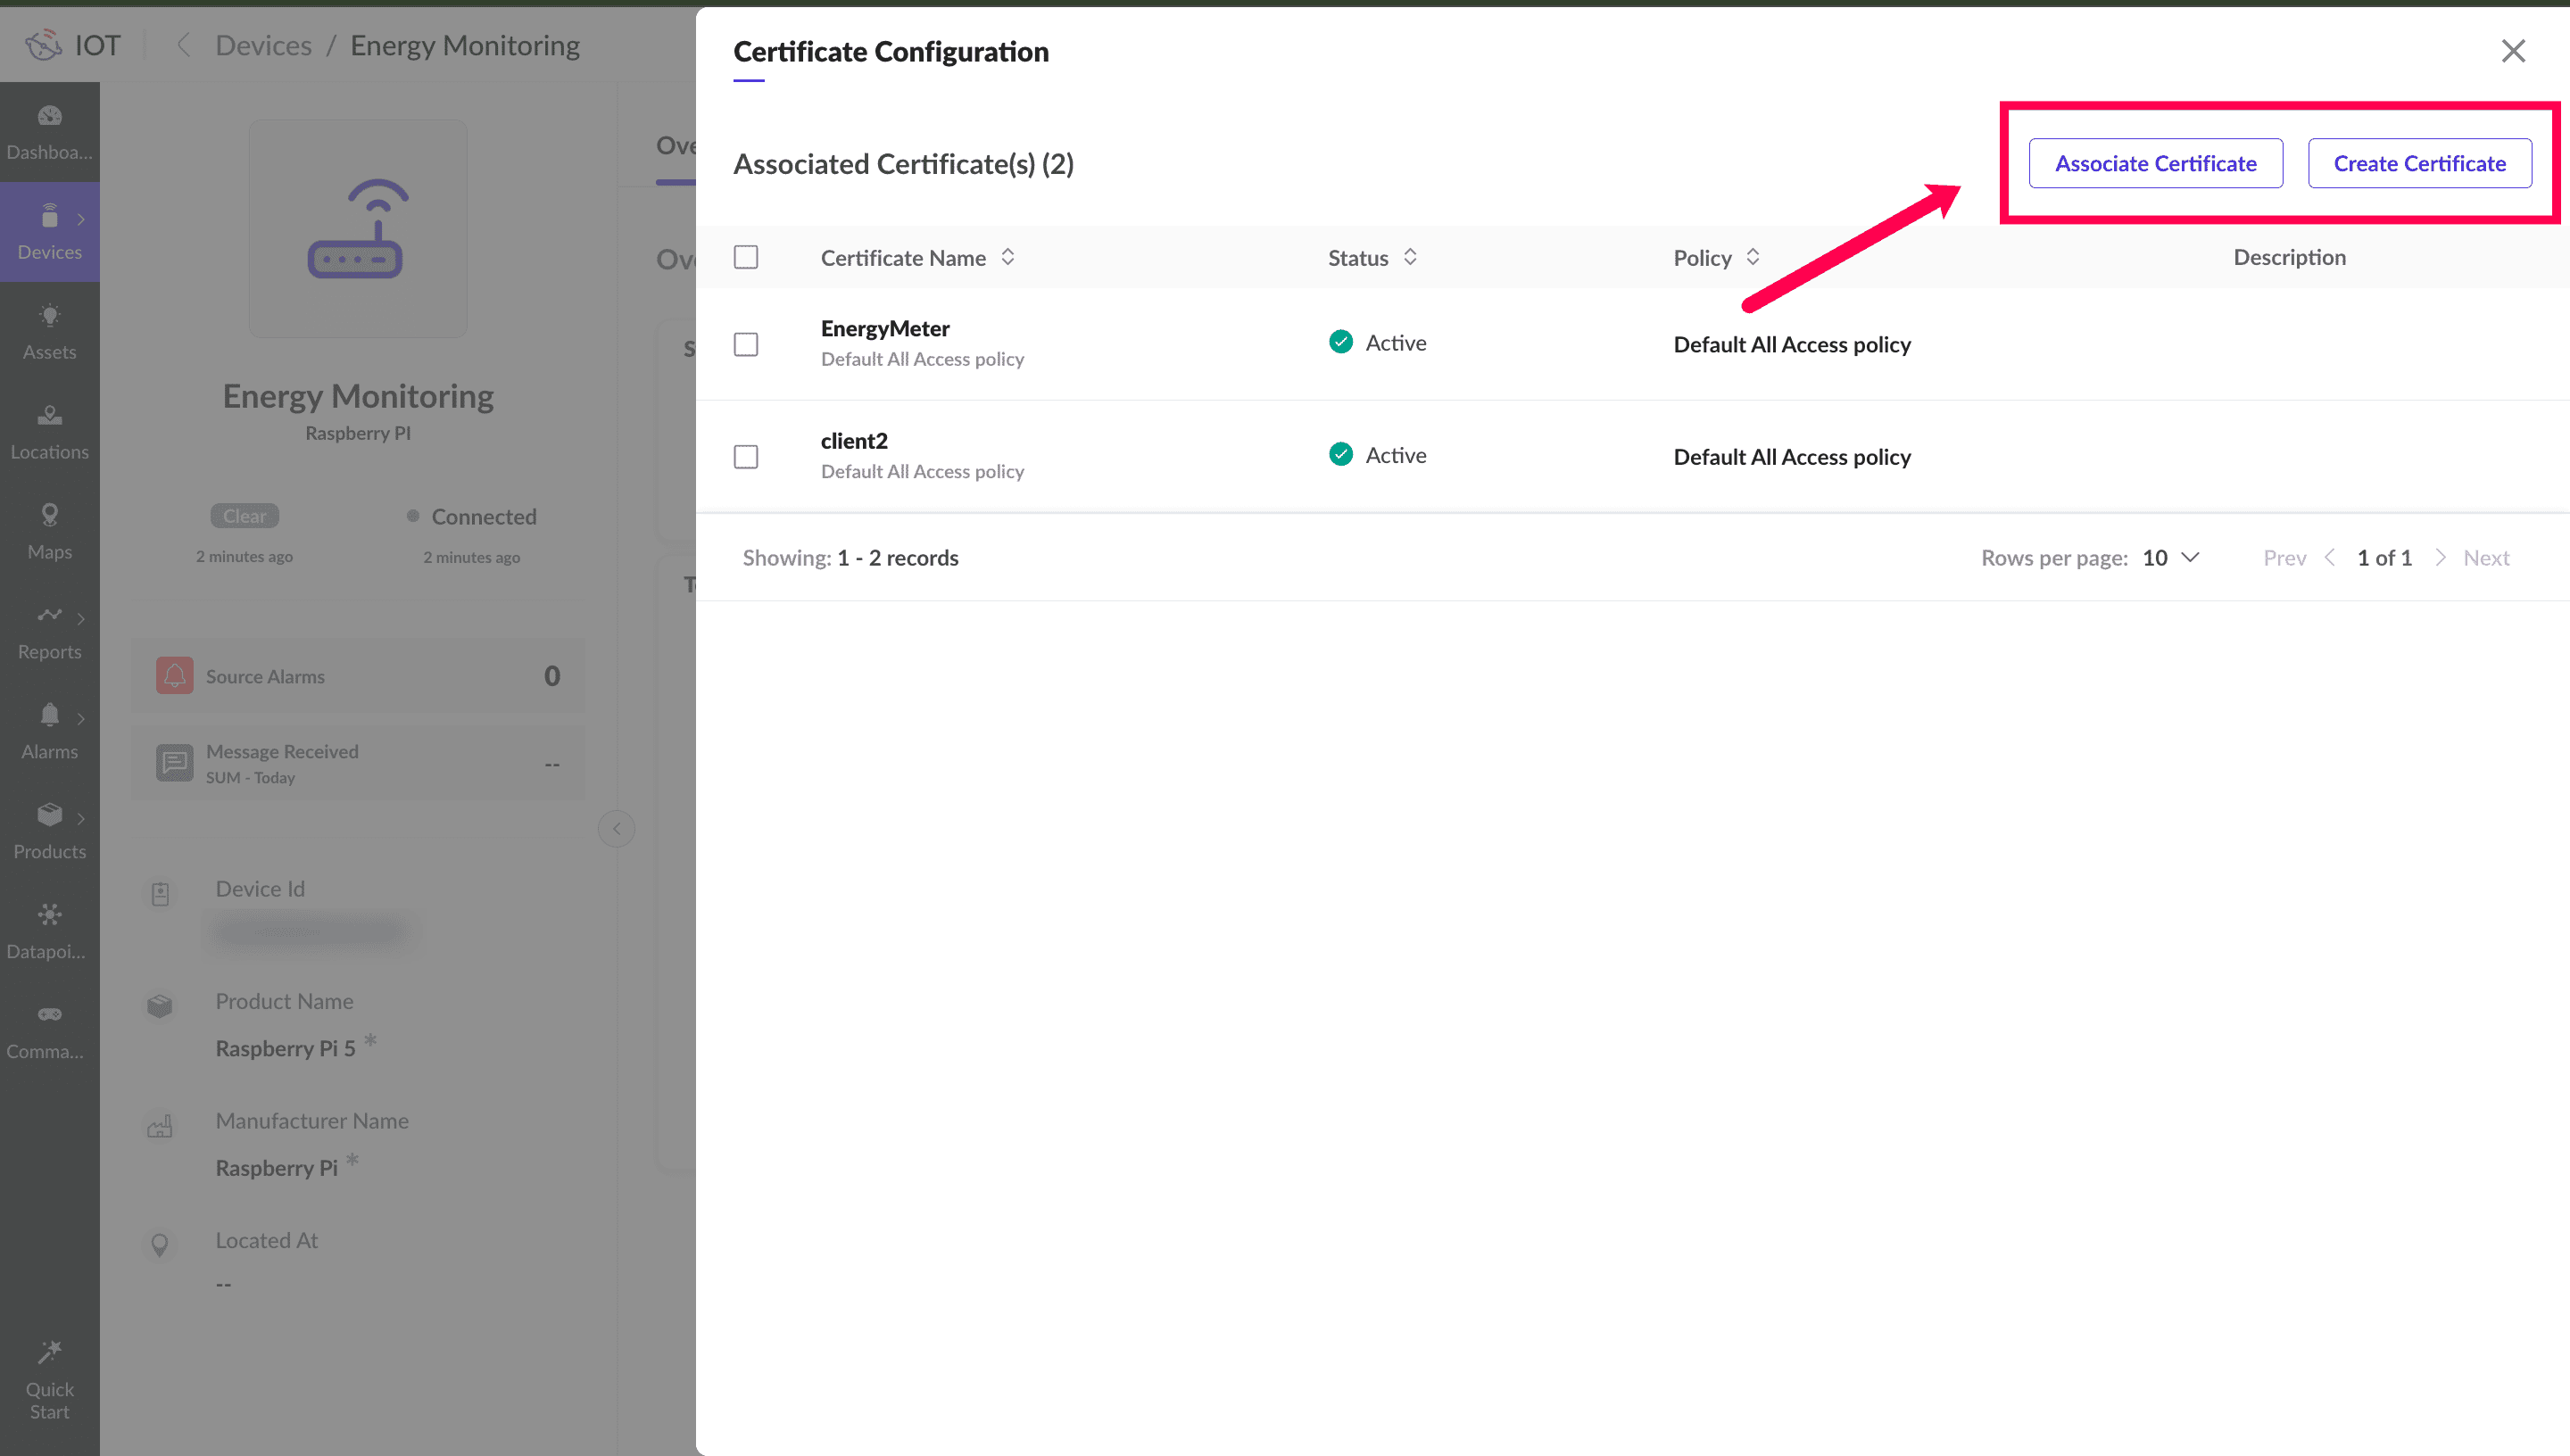Toggle the select-all certificates checkbox
This screenshot has height=1456, width=2570.
pos(746,257)
